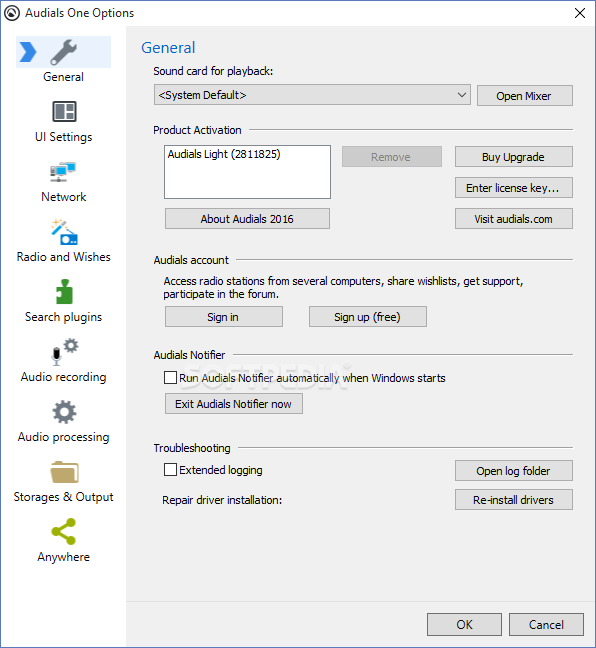This screenshot has height=648, width=596.
Task: Open Network computers icon
Action: 63,172
